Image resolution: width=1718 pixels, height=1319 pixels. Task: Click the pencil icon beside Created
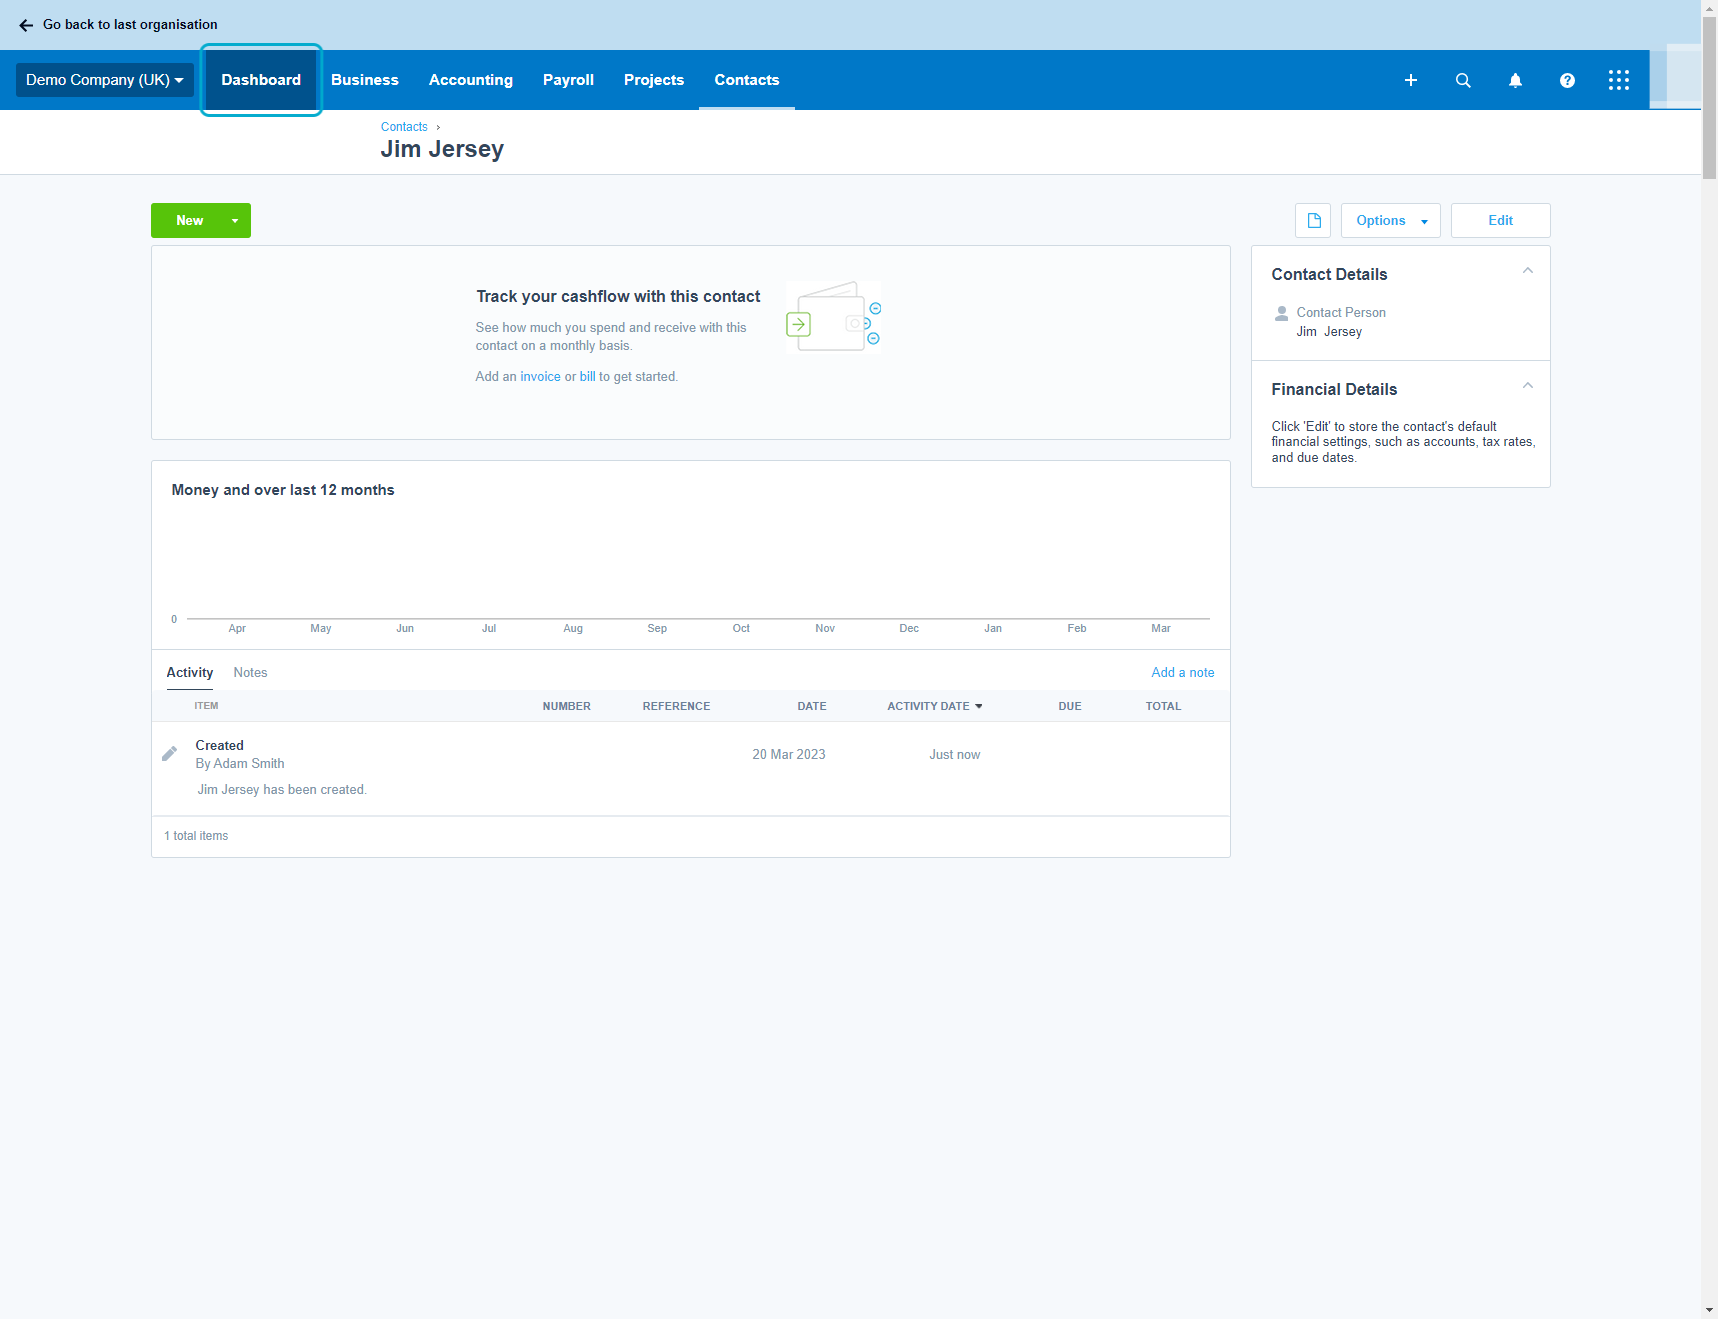pyautogui.click(x=169, y=754)
